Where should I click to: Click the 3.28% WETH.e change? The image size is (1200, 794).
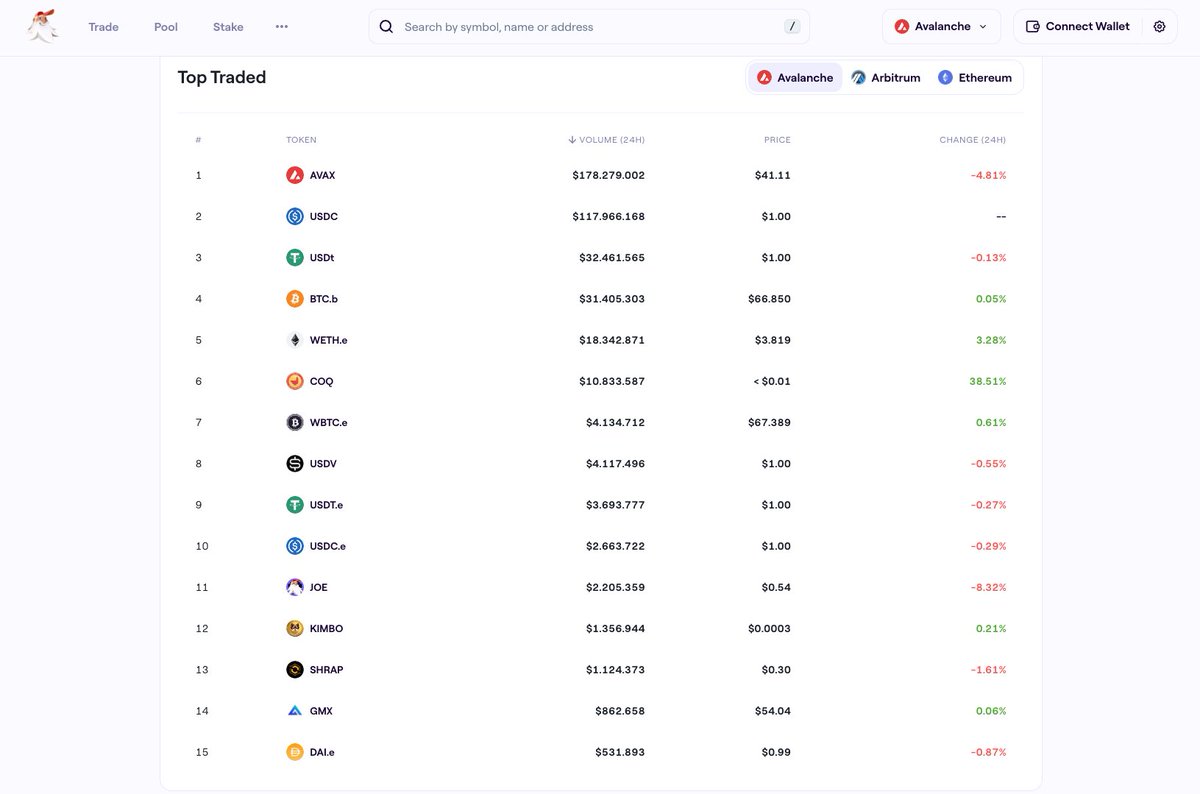point(991,340)
